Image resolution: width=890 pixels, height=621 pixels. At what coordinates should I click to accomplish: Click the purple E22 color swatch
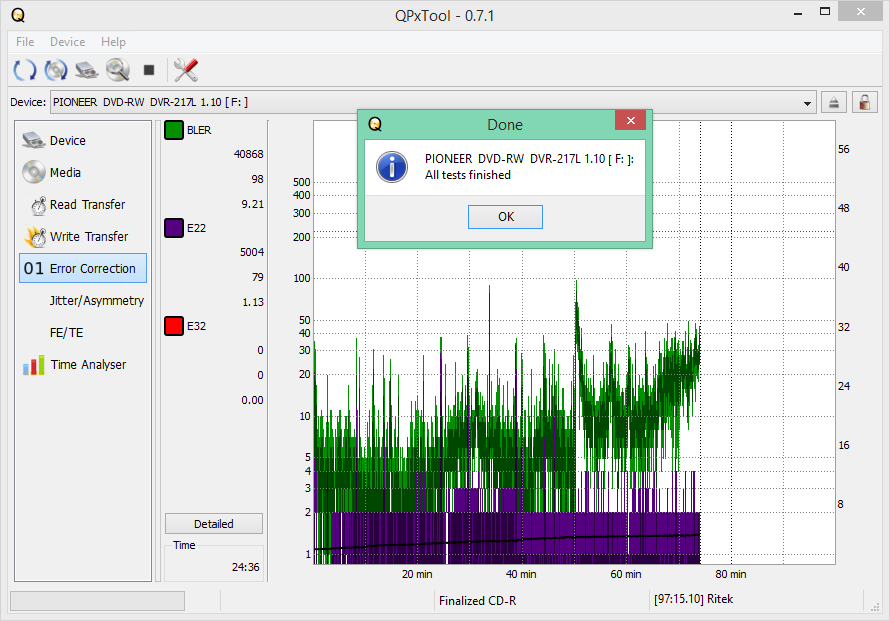coord(174,228)
